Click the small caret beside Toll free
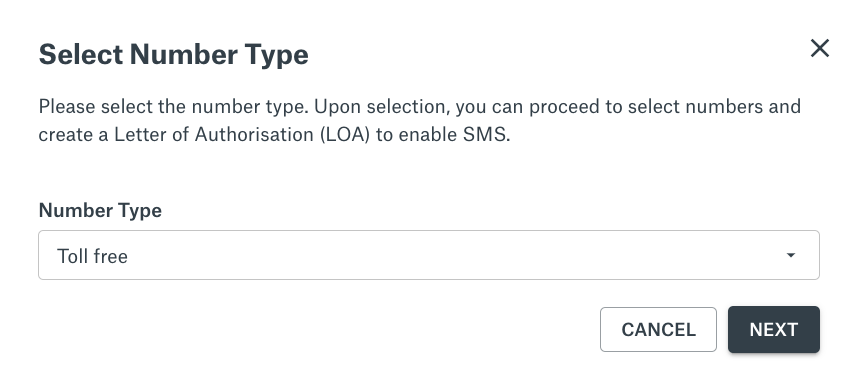The height and width of the screenshot is (390, 860). pos(790,255)
